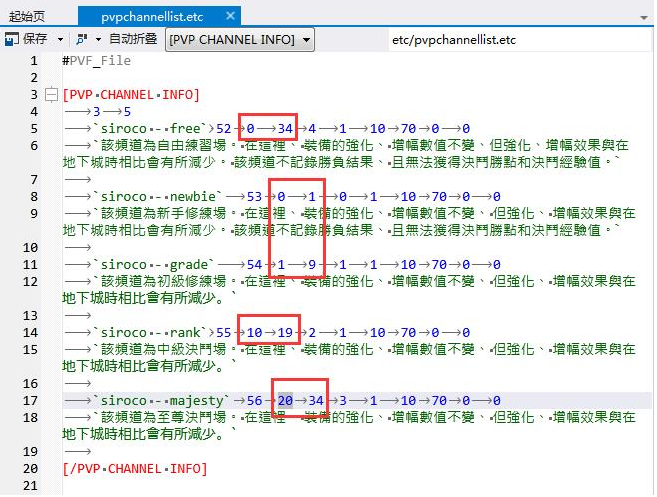
Task: Open the dropdown arrow beside the tool icon
Action: 98,40
